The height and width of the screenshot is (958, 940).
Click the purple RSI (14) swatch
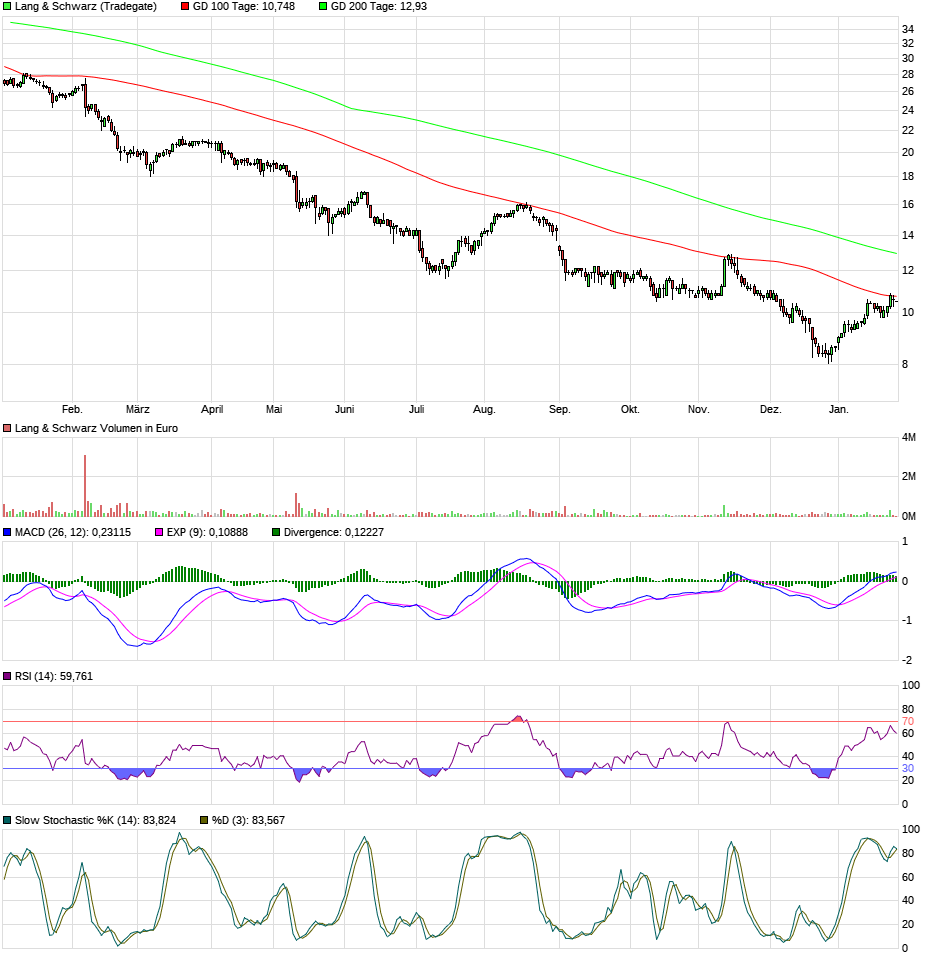7,677
